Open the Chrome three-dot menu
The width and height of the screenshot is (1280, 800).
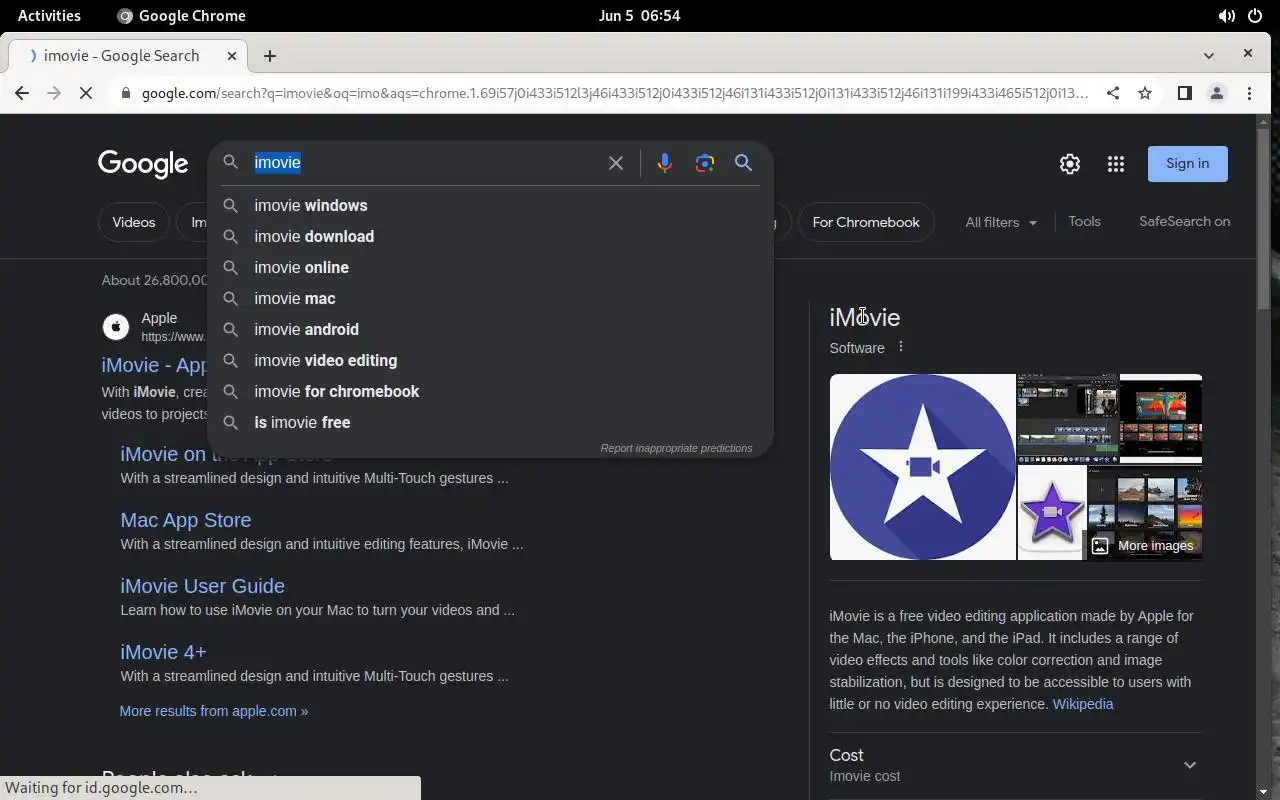pyautogui.click(x=1250, y=93)
